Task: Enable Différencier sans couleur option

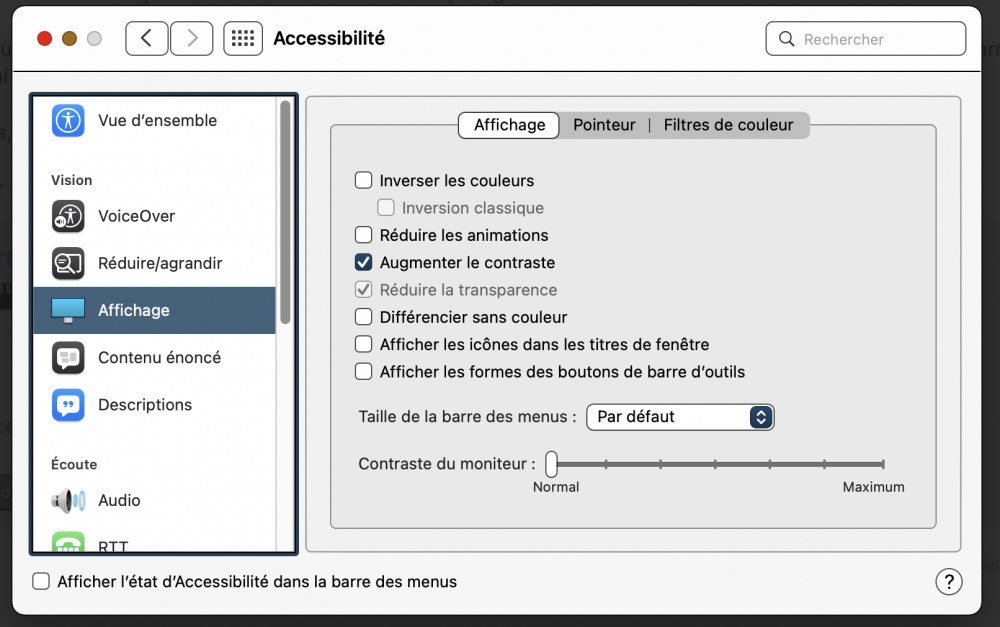Action: click(x=364, y=317)
